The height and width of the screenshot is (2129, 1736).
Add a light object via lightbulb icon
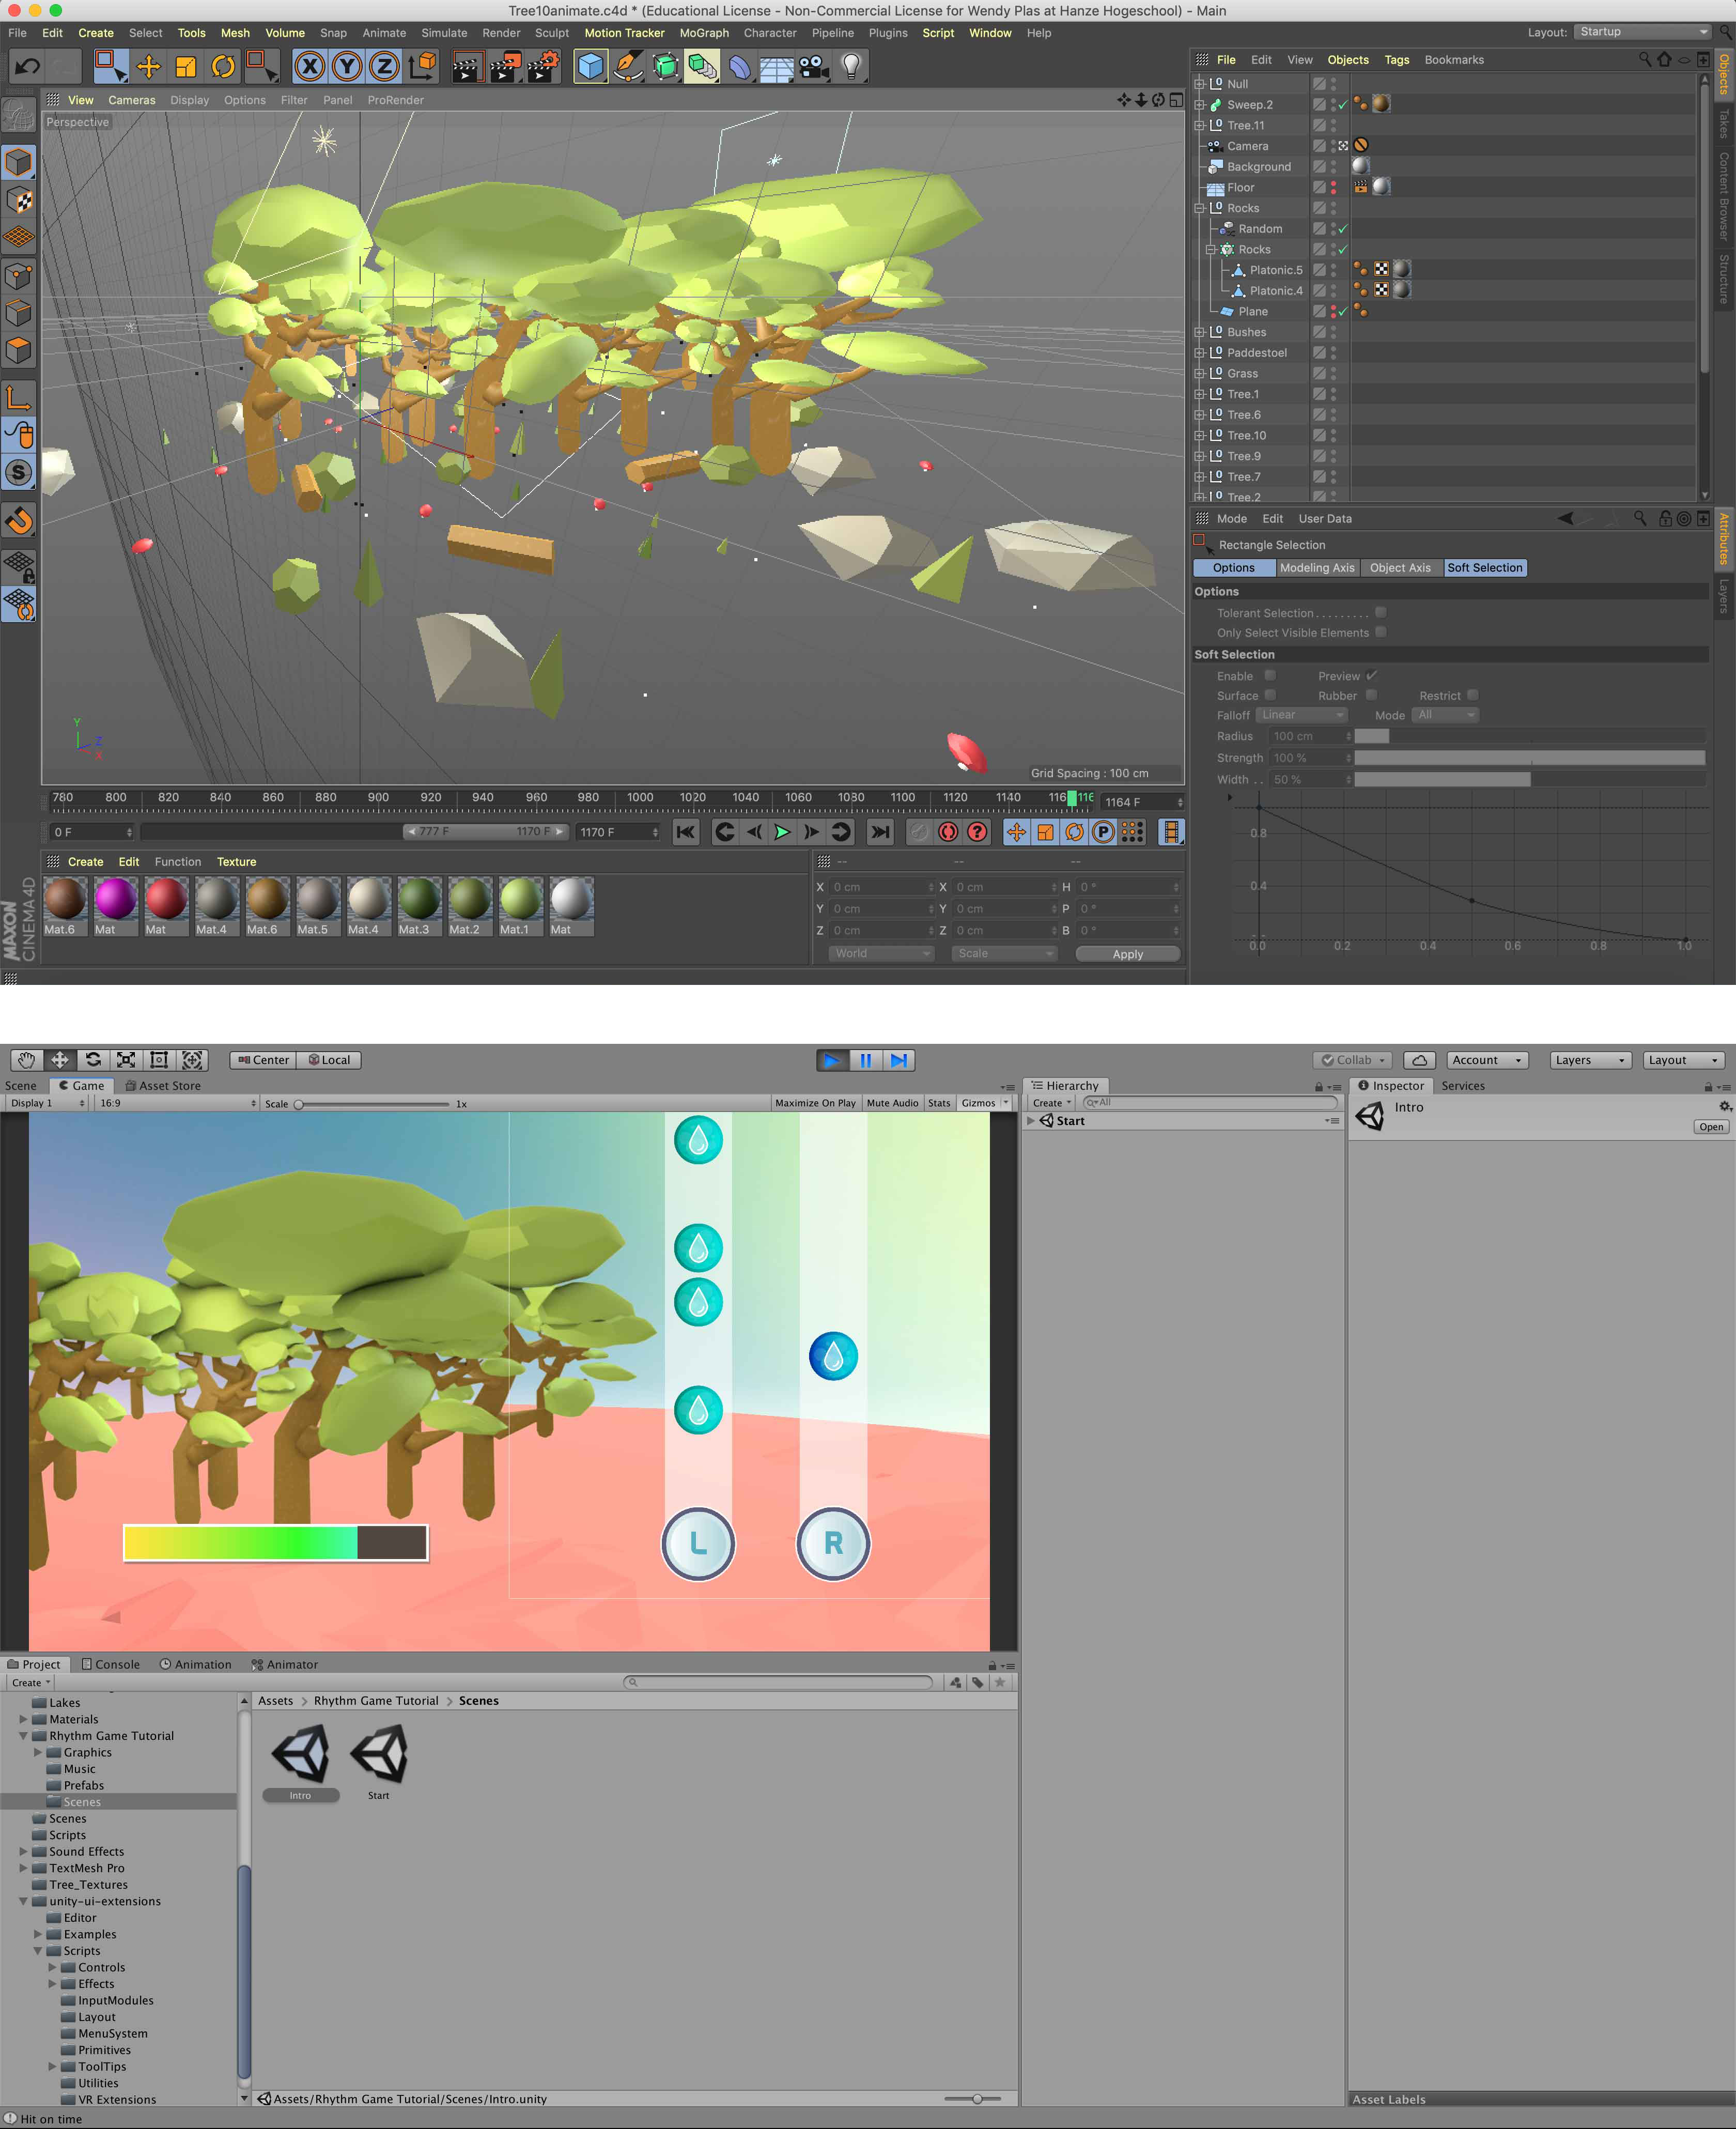(x=851, y=67)
